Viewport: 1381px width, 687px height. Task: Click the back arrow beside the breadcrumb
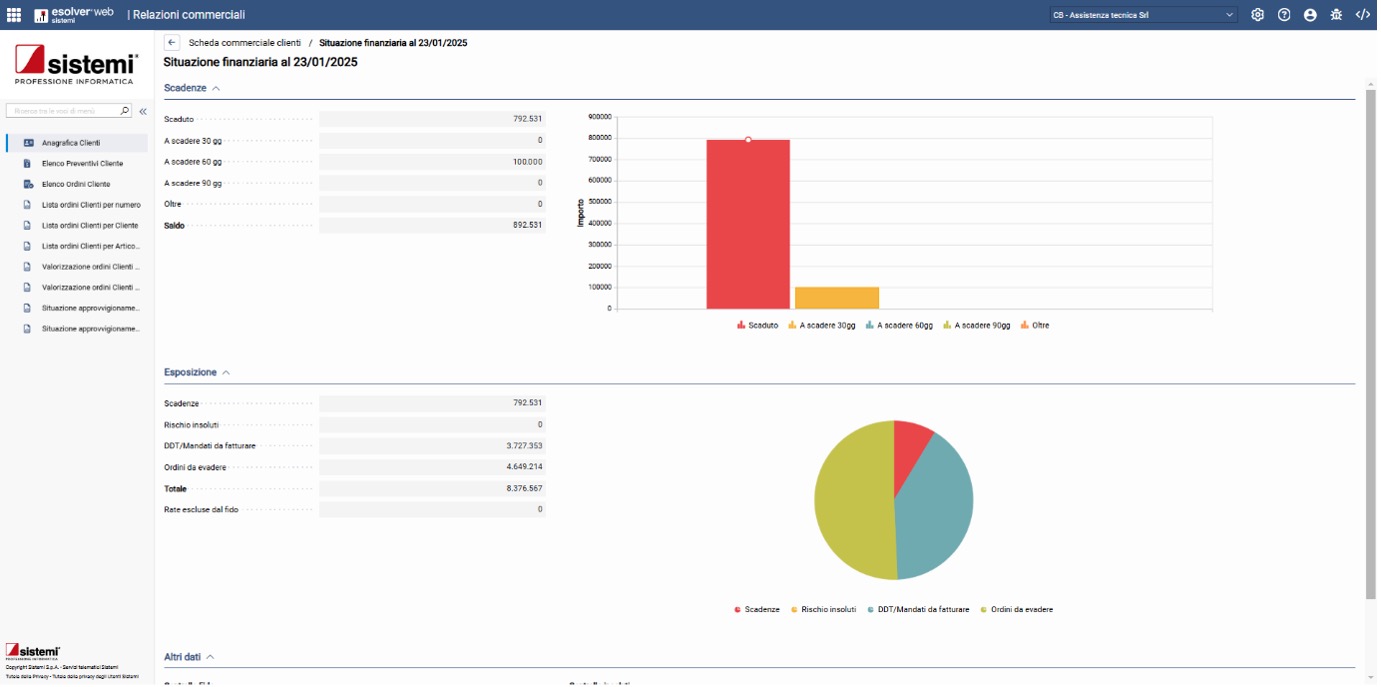click(x=172, y=43)
